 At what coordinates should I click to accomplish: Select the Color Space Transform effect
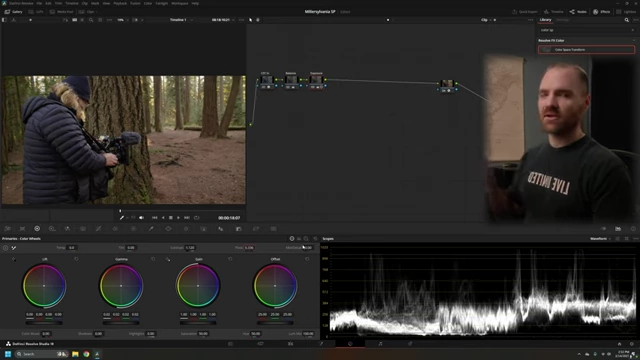click(x=586, y=50)
